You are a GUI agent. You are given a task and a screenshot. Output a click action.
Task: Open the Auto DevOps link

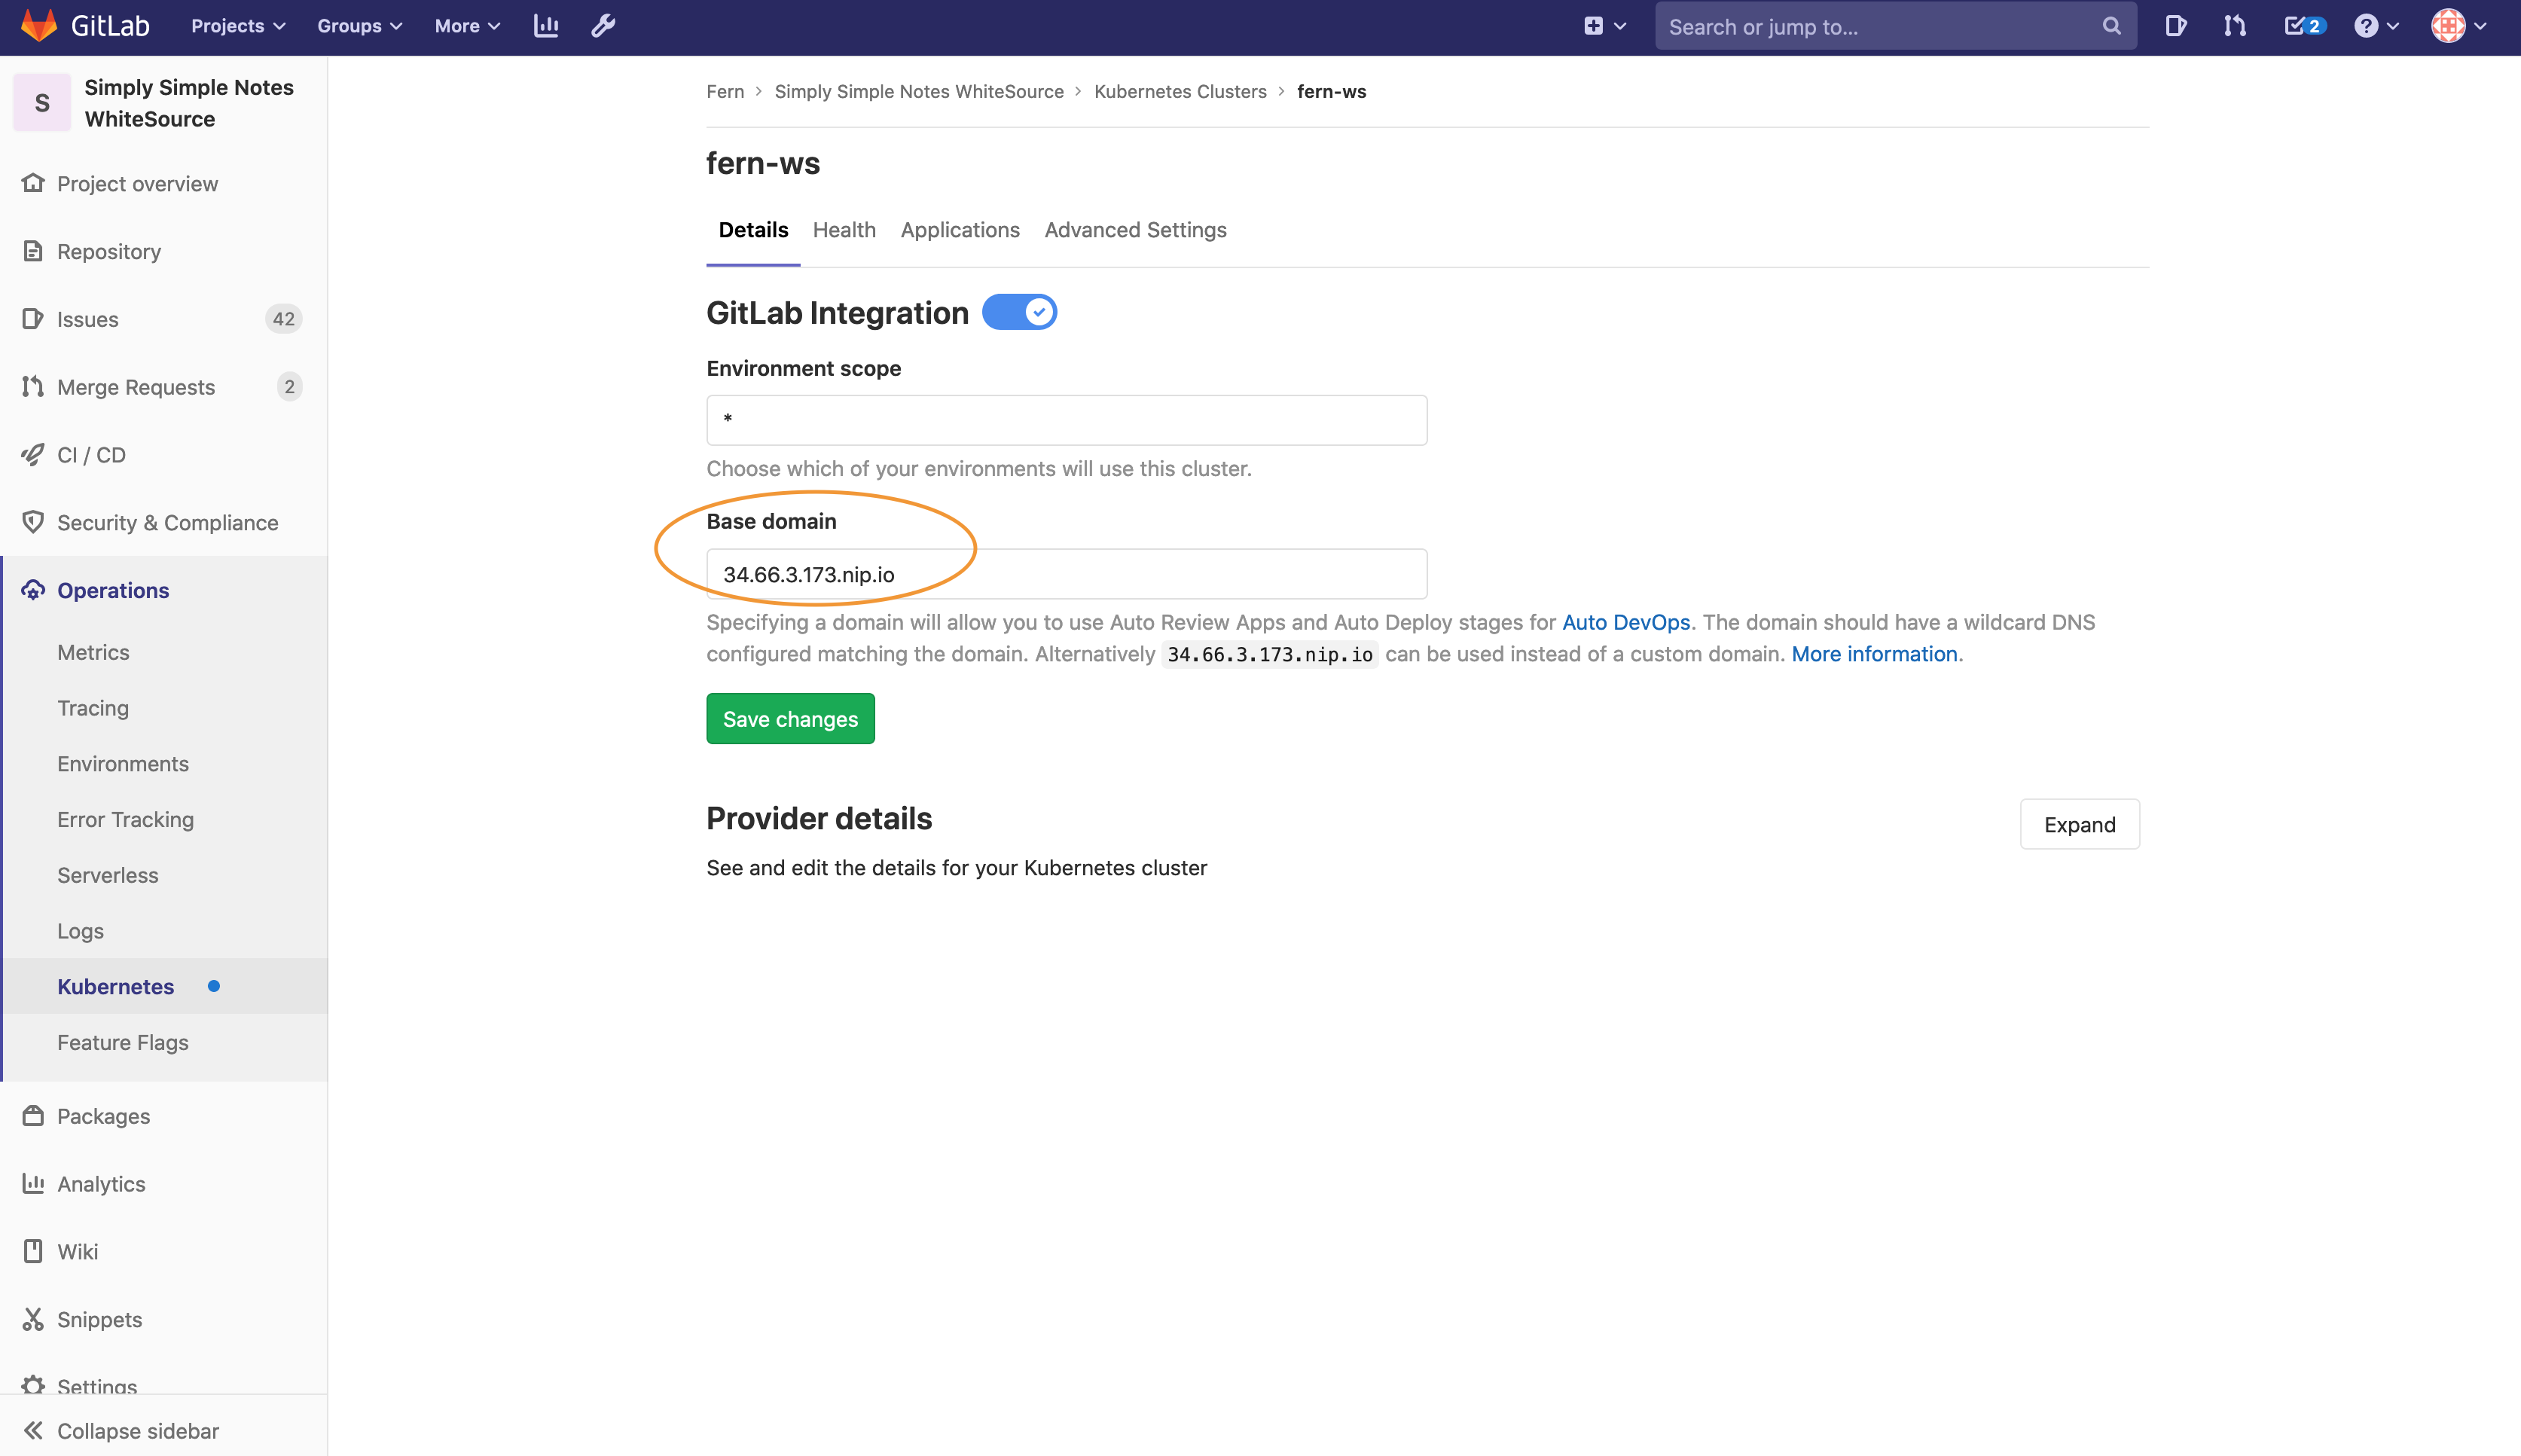[1625, 622]
